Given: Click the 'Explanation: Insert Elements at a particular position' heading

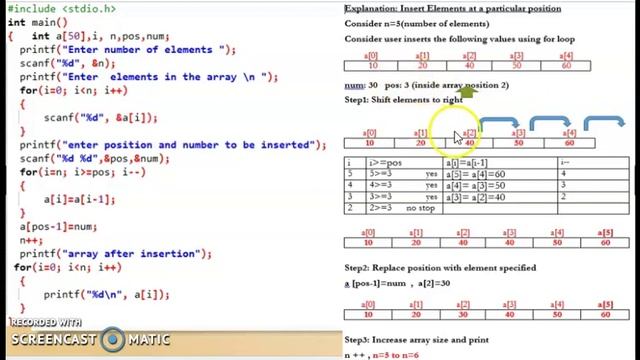Looking at the screenshot, I should point(453,9).
